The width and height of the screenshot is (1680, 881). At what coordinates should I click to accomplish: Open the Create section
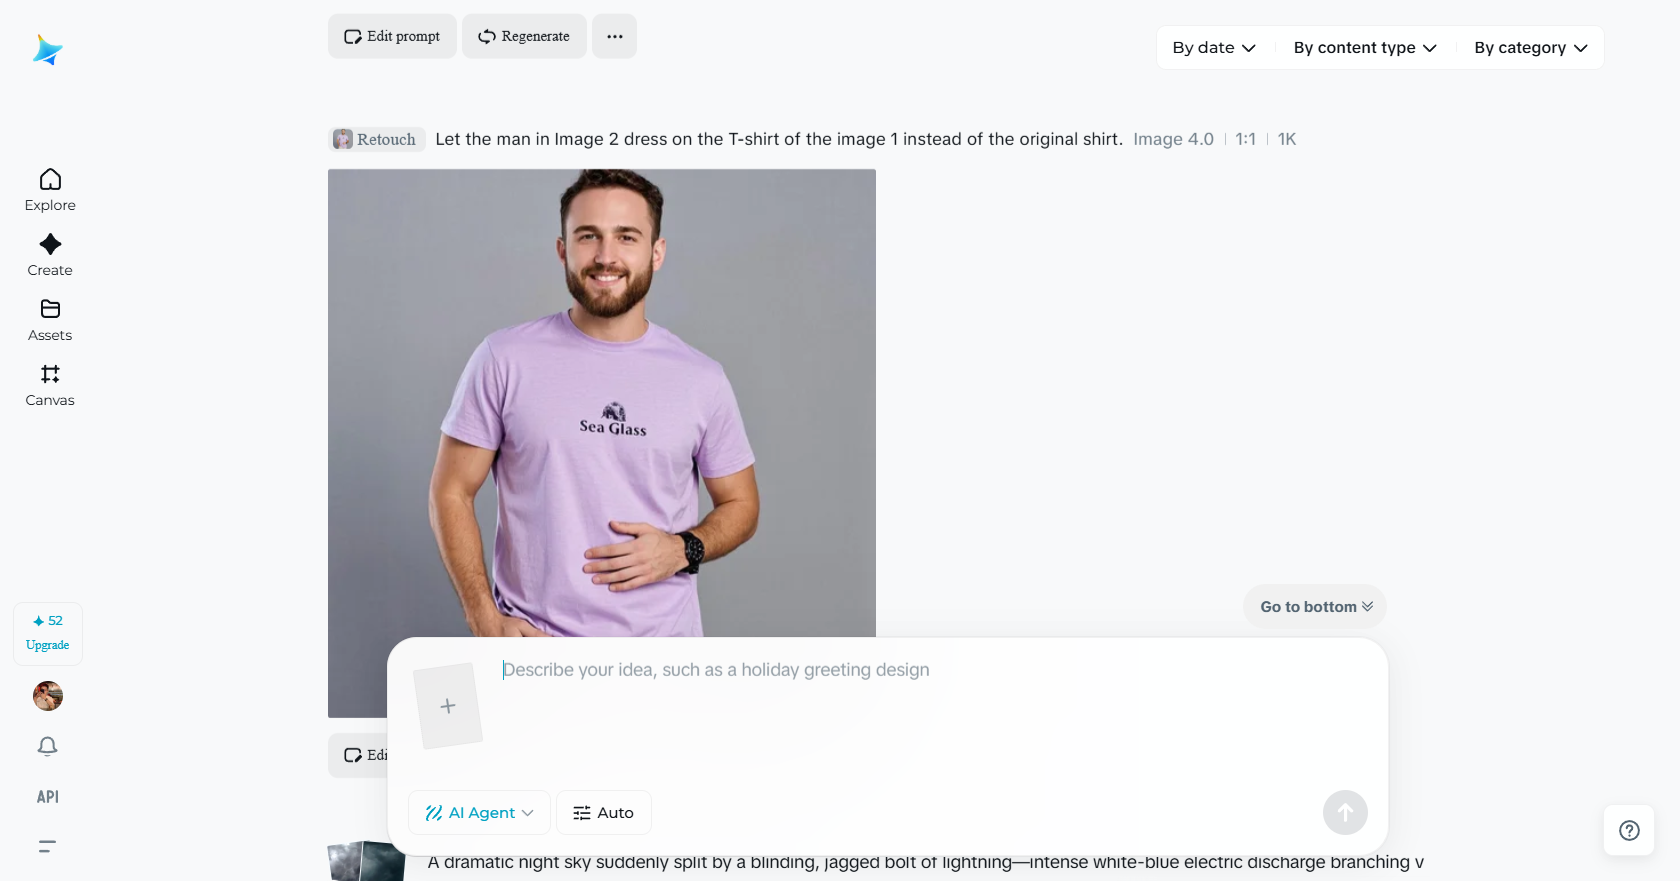50,254
